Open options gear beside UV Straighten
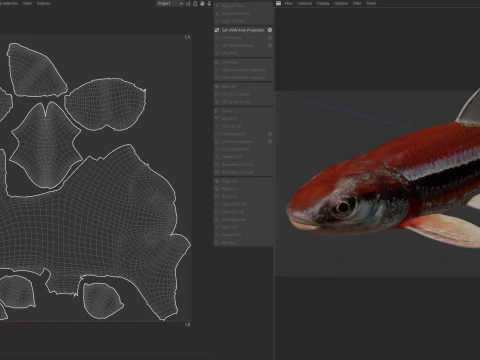The image size is (480, 360). (270, 134)
